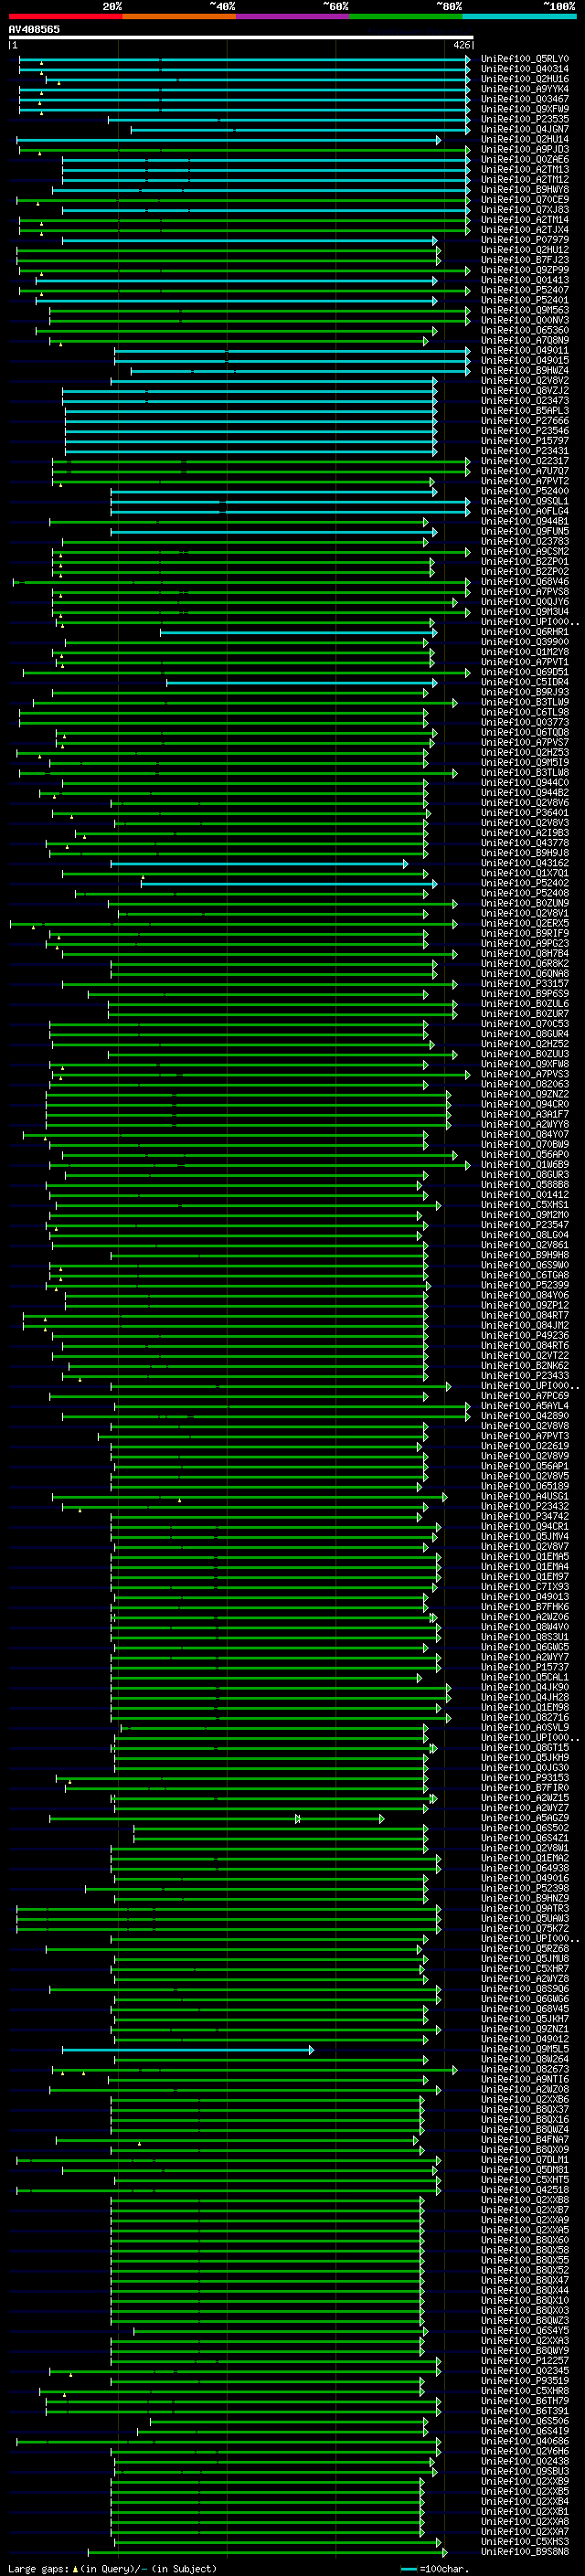Viewport: 585px width, 2576px height.
Task: Select UniRef100_P12257 label
Action: pyautogui.click(x=524, y=2360)
